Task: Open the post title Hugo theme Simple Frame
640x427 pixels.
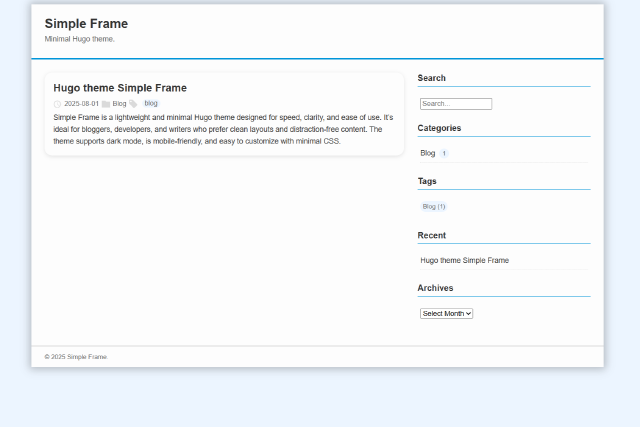Action: (120, 88)
